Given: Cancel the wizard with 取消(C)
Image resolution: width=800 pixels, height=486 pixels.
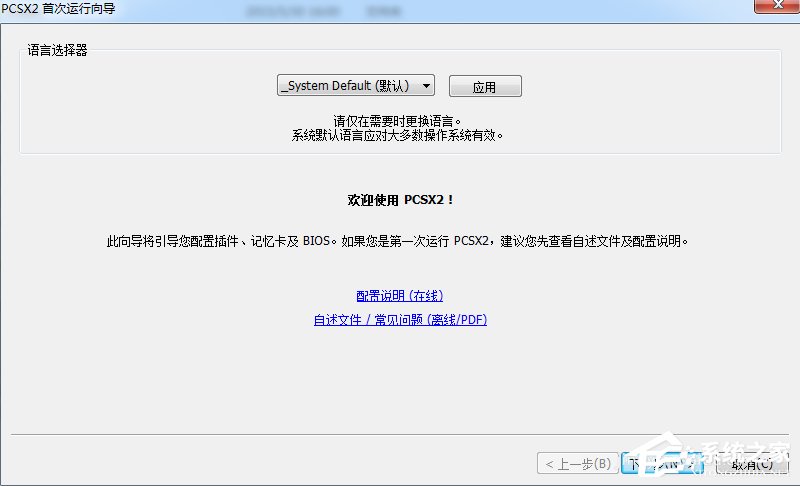Looking at the screenshot, I should pos(750,464).
